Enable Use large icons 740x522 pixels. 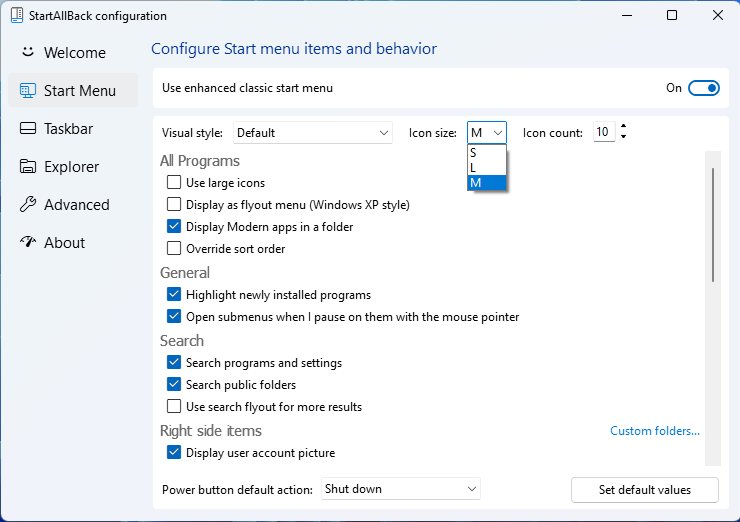(x=174, y=182)
